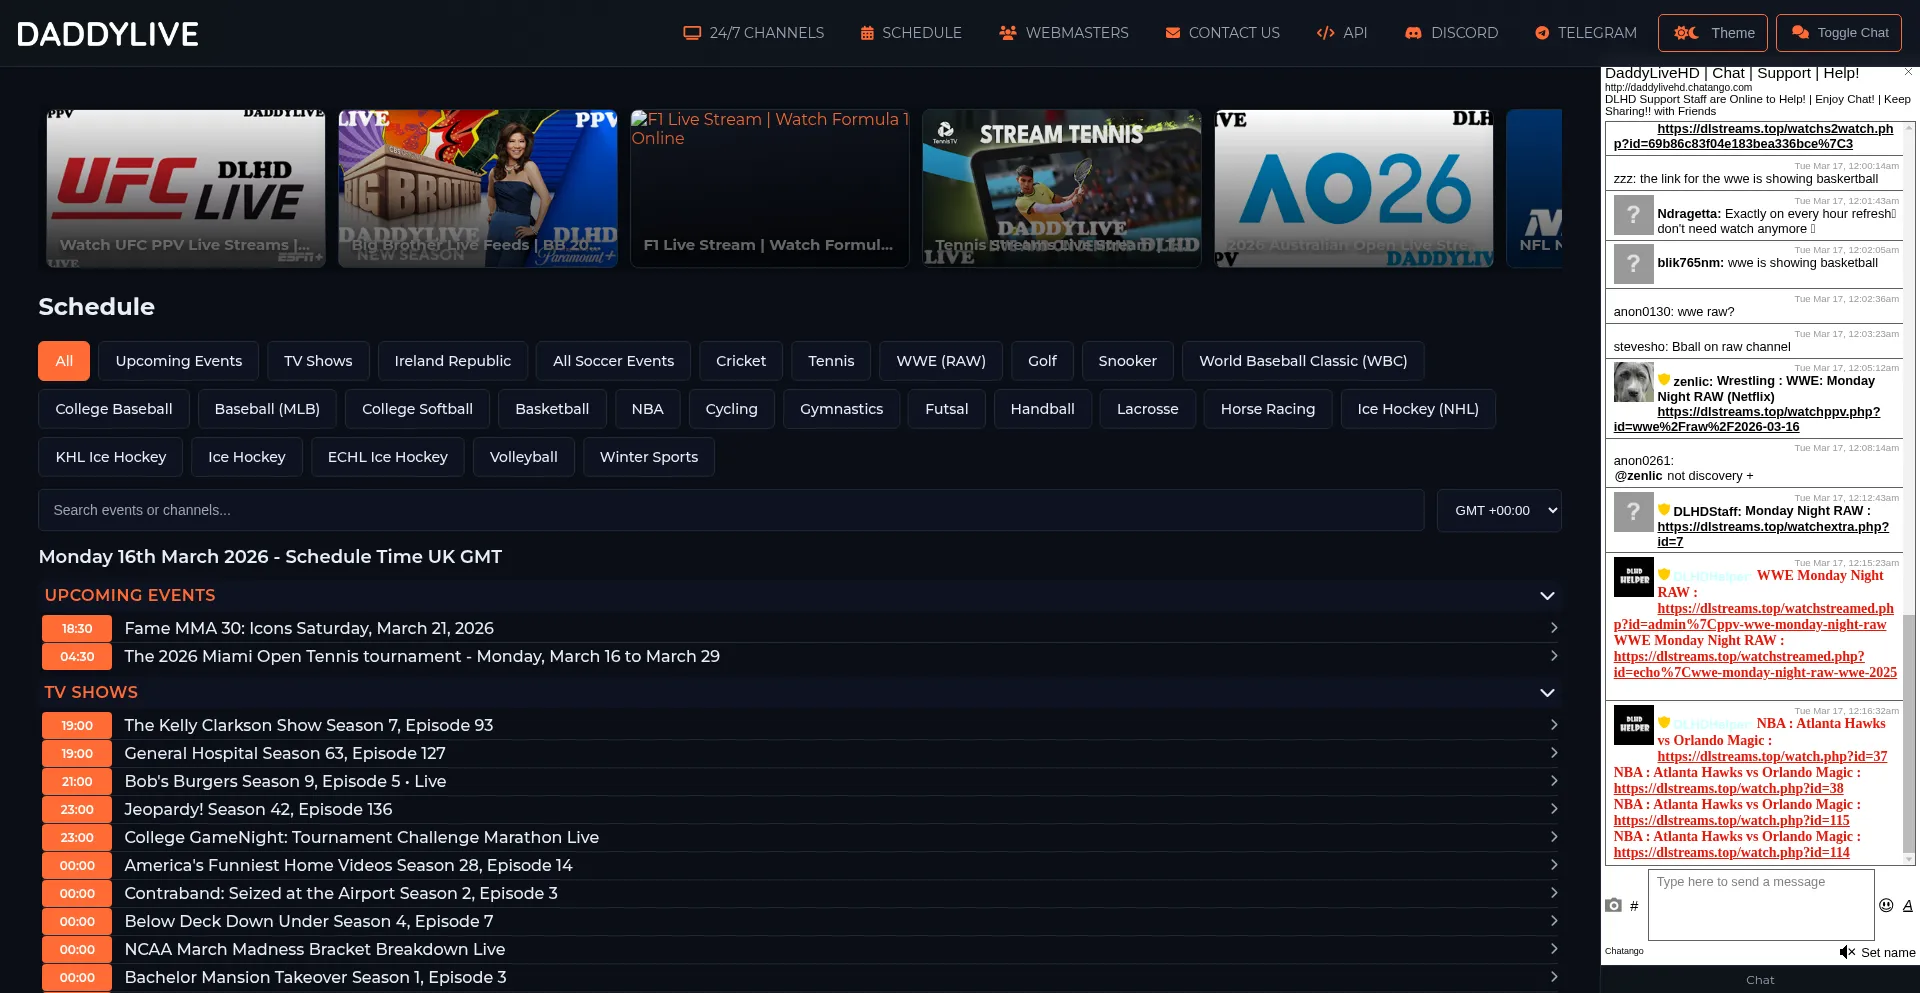1920x993 pixels.
Task: Filter by Golf
Action: (x=1042, y=361)
